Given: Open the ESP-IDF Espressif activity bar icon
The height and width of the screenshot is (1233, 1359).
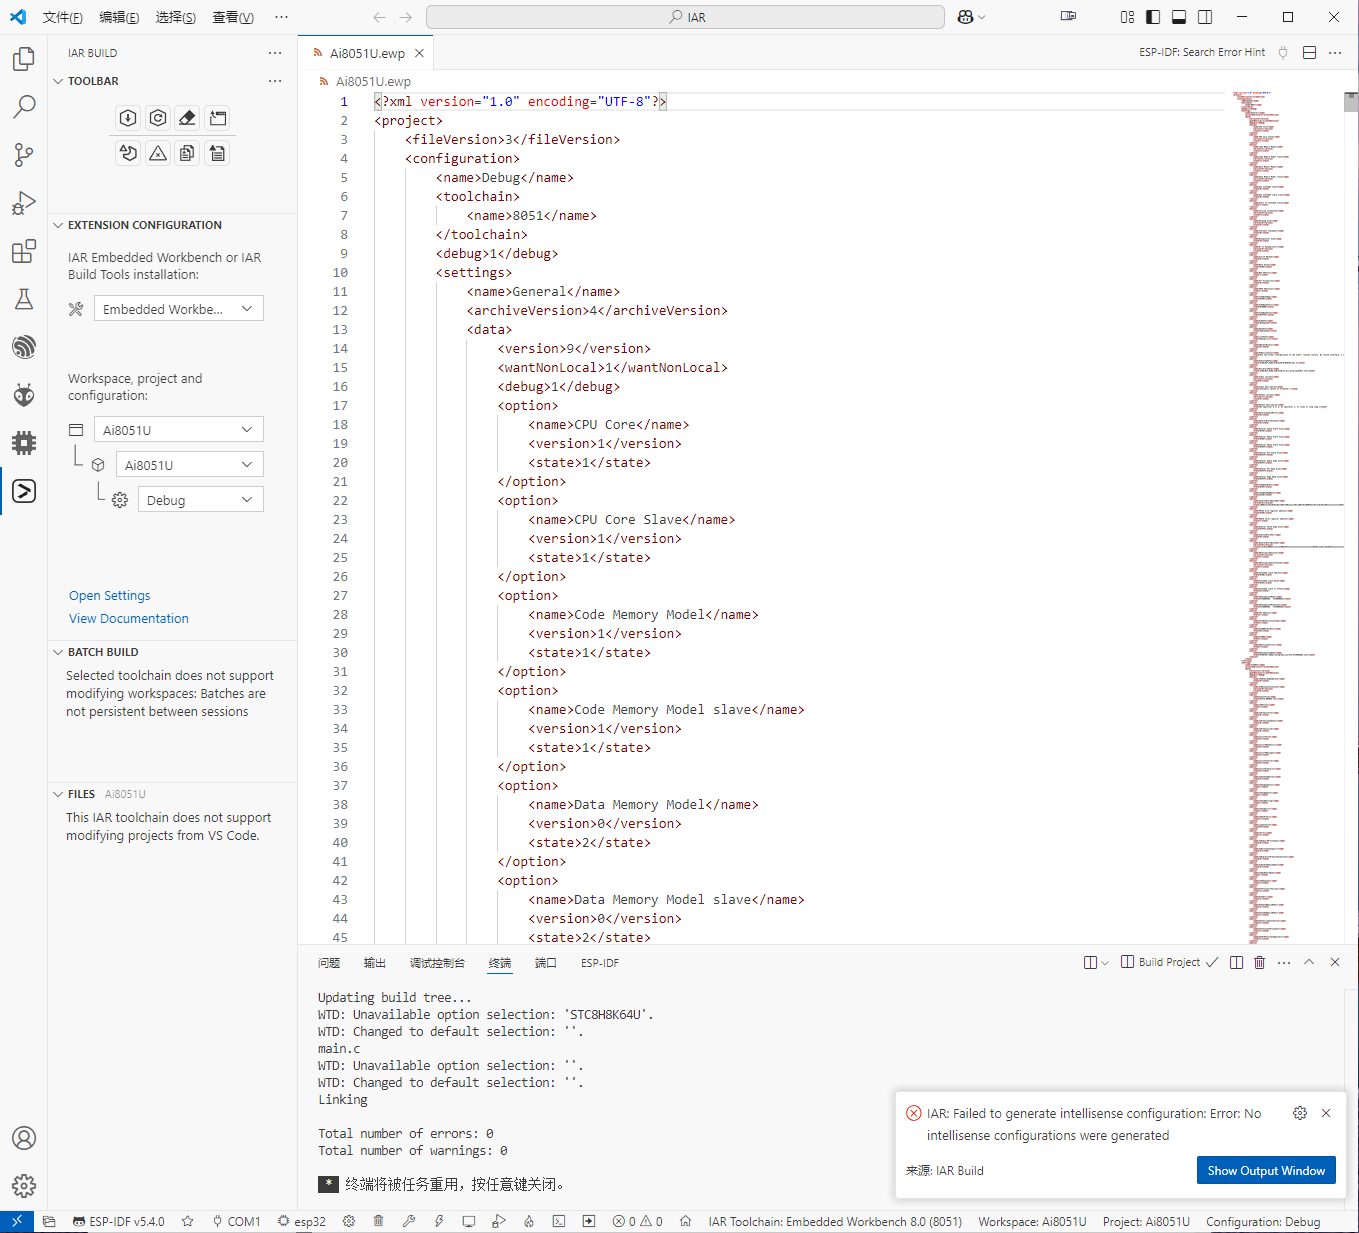Looking at the screenshot, I should pyautogui.click(x=24, y=347).
